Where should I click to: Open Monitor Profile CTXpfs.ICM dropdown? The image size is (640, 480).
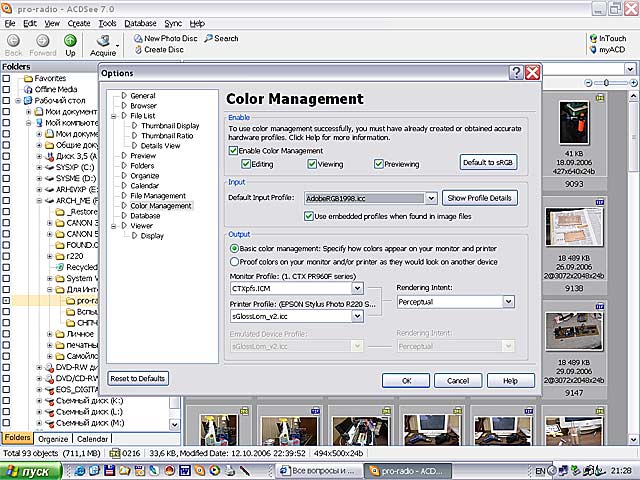(x=357, y=289)
